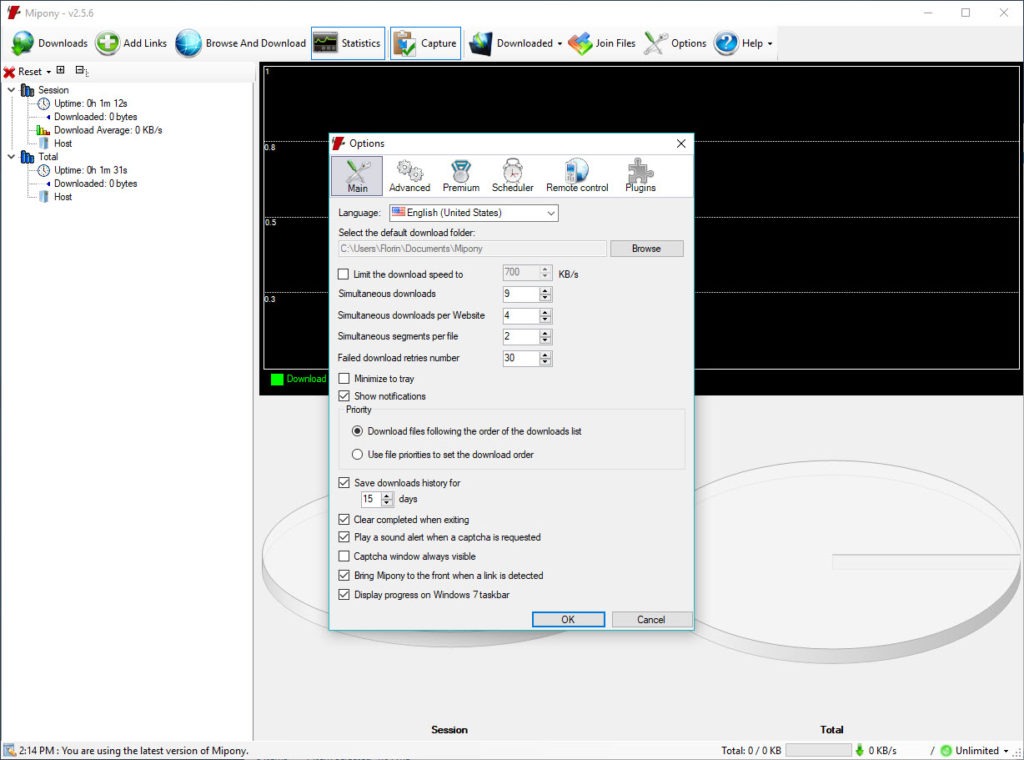The width and height of the screenshot is (1024, 760).
Task: Uncheck Save downloads history for checkbox
Action: (344, 483)
